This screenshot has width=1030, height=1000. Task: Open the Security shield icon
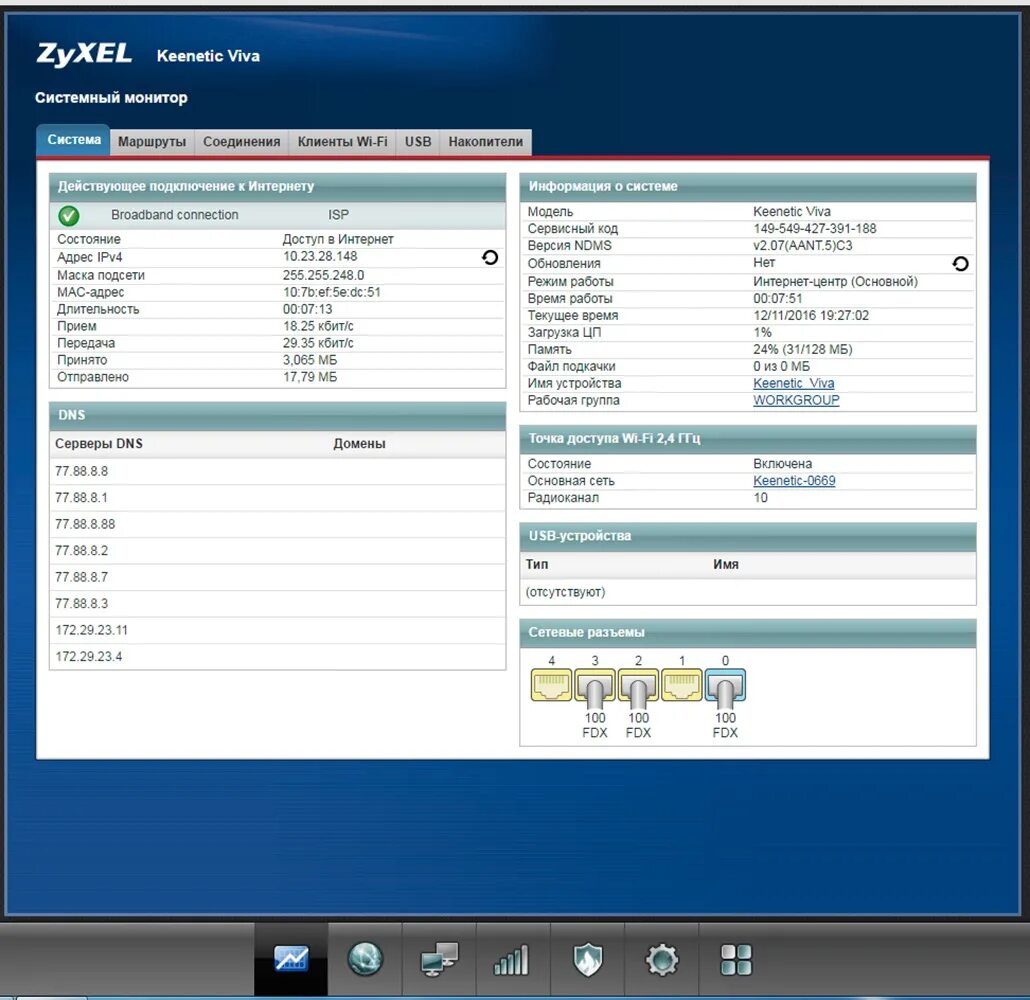(x=587, y=959)
